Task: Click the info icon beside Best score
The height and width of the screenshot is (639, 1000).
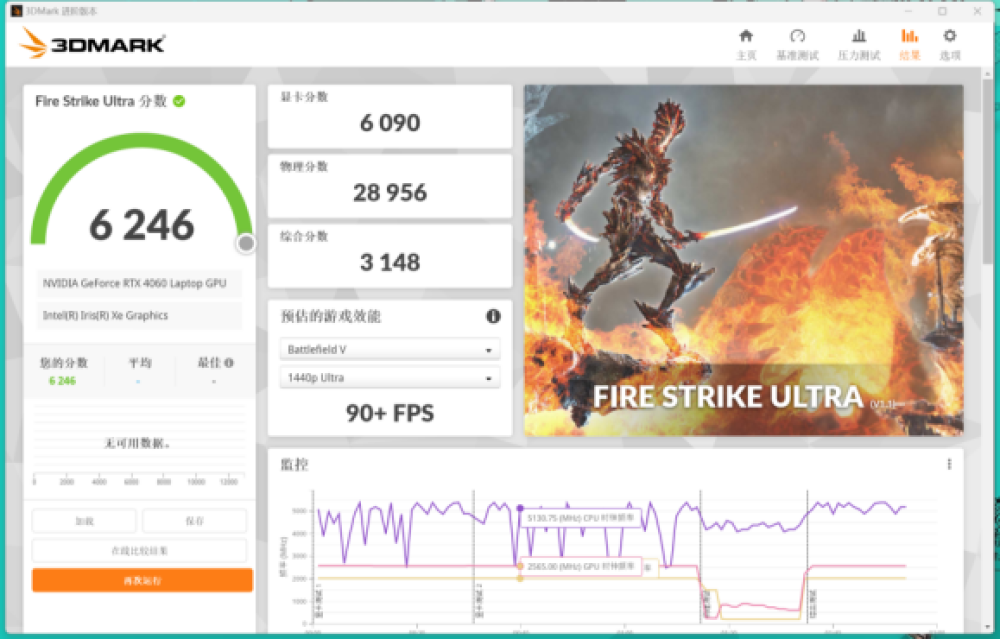Action: click(x=229, y=363)
